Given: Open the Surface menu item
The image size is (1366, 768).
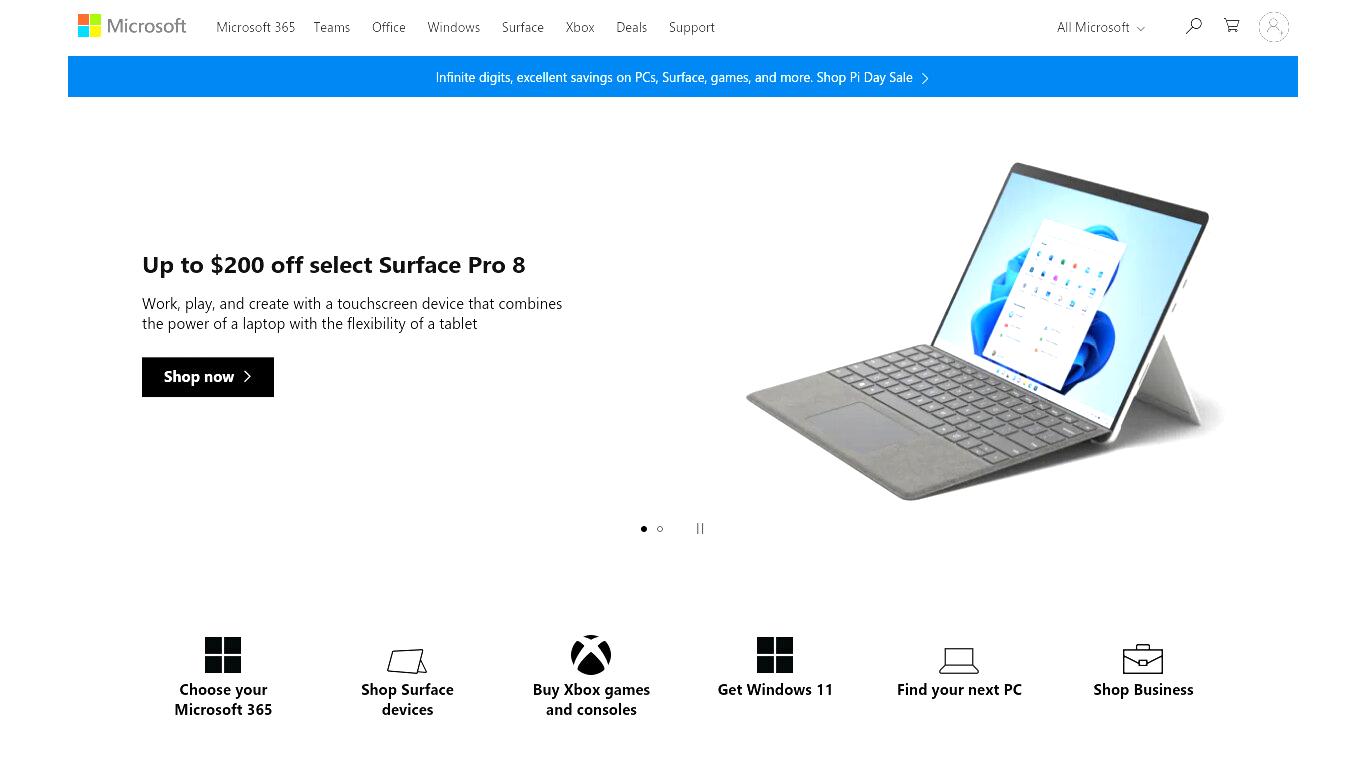Looking at the screenshot, I should [523, 27].
